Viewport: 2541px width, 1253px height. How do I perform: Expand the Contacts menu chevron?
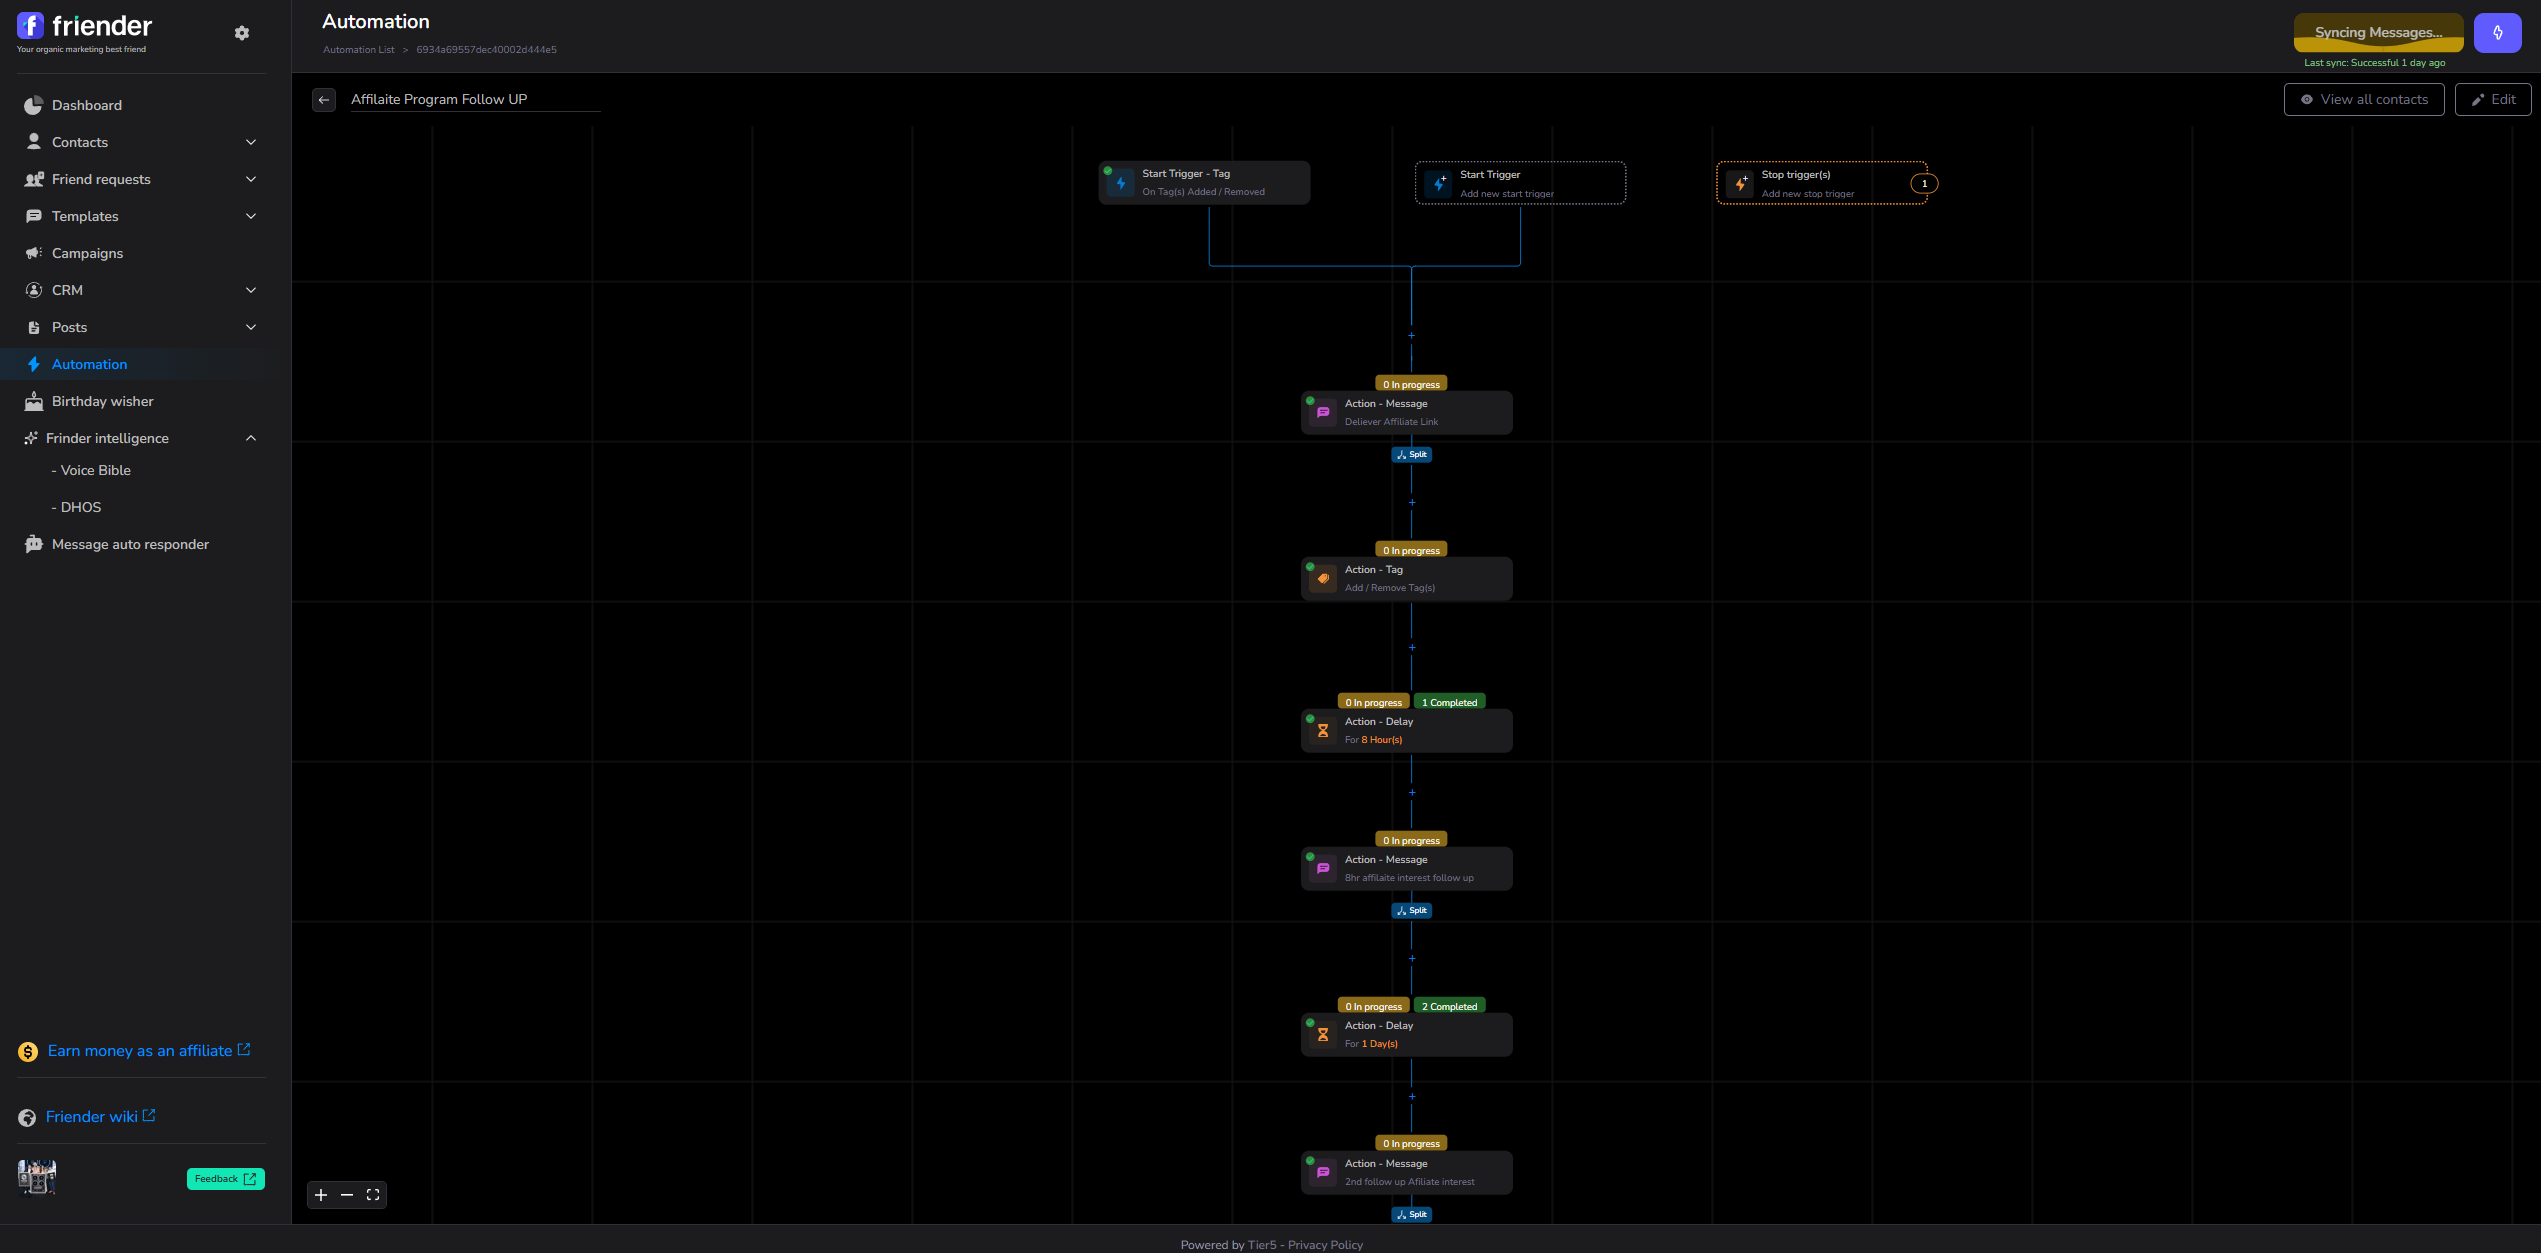click(x=251, y=142)
